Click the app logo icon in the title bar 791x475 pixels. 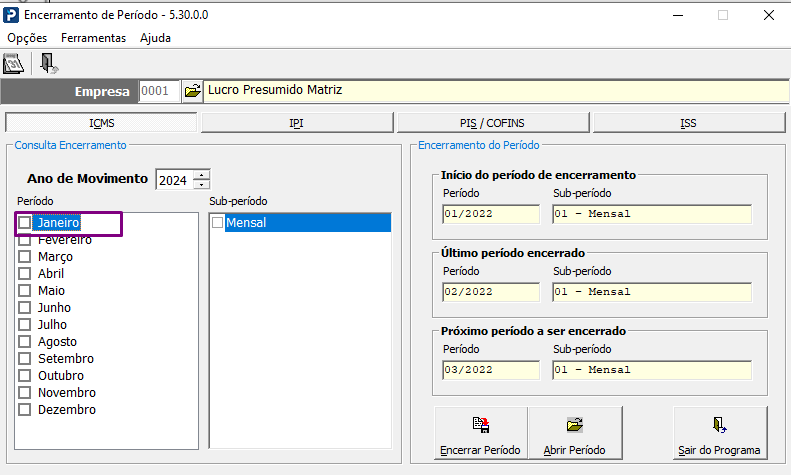(11, 15)
